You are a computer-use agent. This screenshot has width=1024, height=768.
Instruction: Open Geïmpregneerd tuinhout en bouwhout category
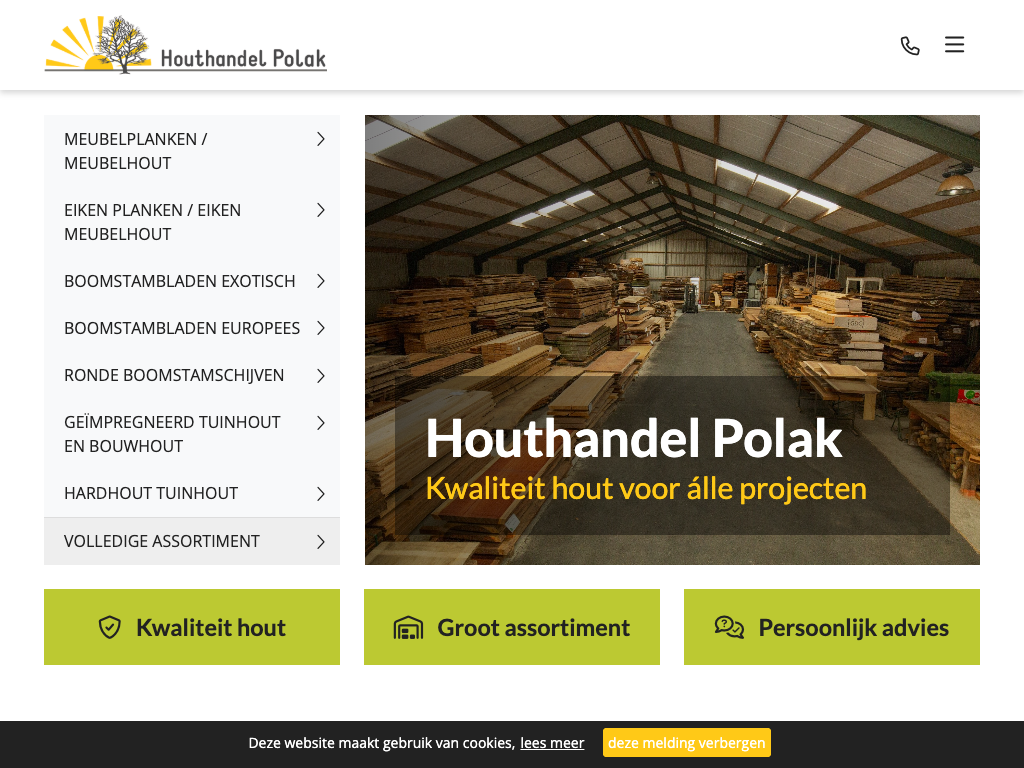pos(192,434)
